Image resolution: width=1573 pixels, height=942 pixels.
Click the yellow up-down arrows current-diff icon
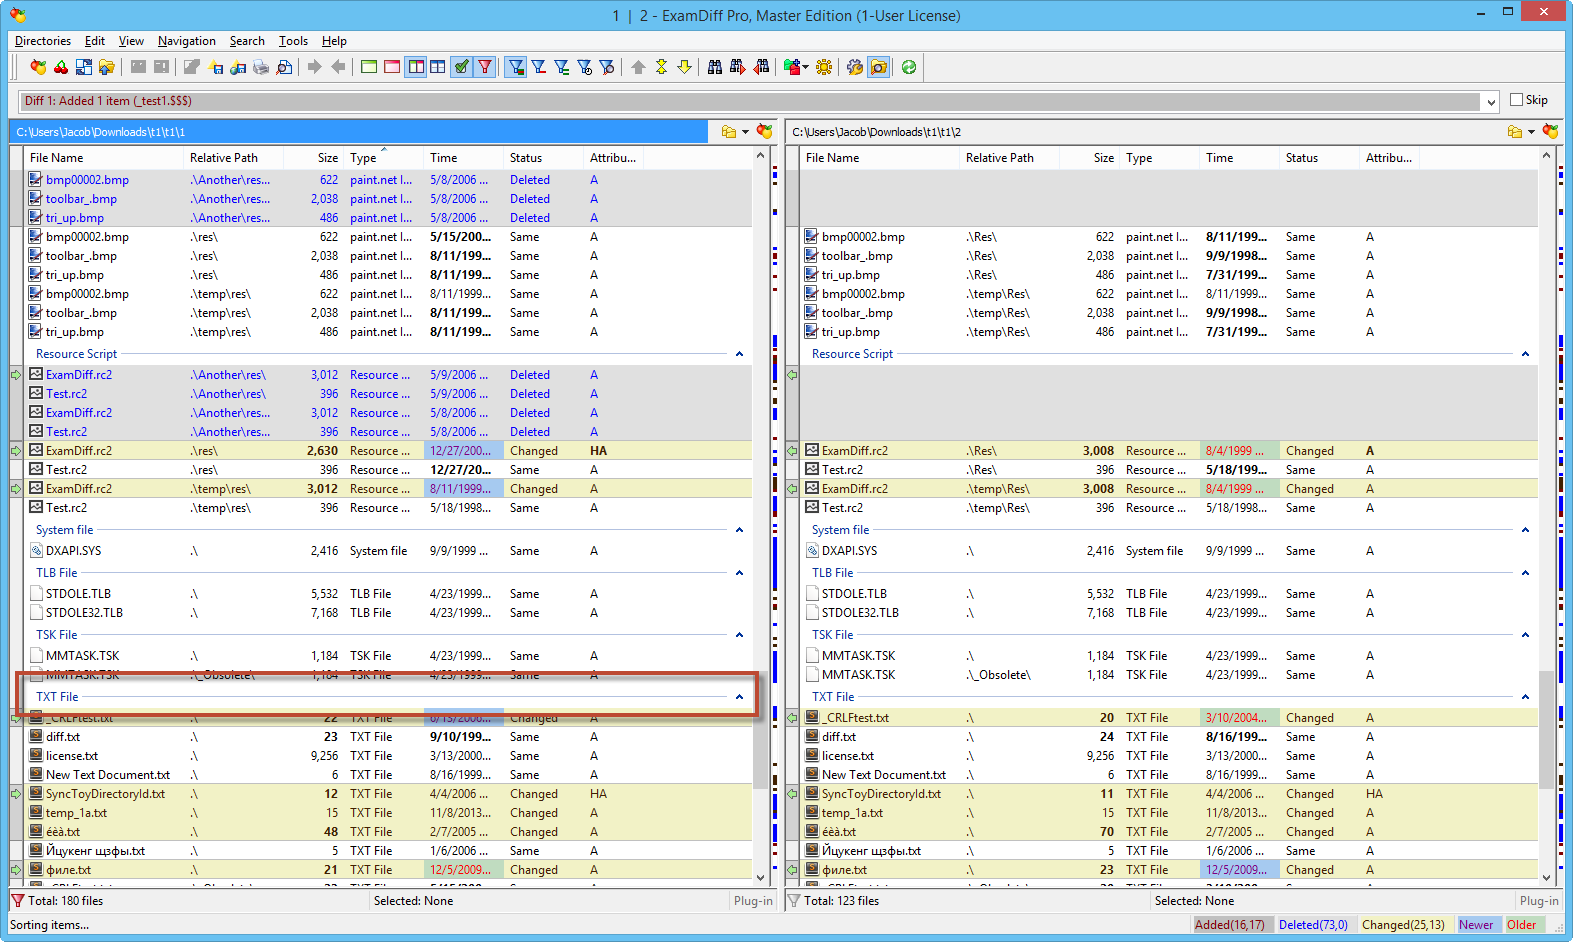click(661, 67)
